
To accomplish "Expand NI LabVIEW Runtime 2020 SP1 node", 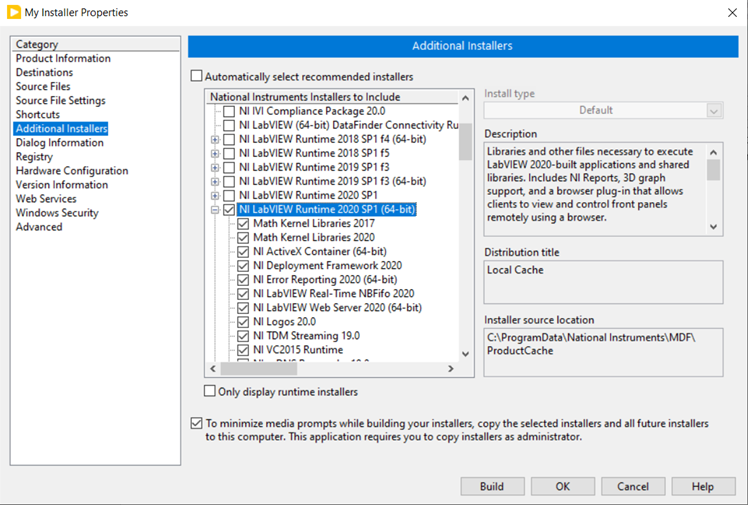I will point(215,196).
